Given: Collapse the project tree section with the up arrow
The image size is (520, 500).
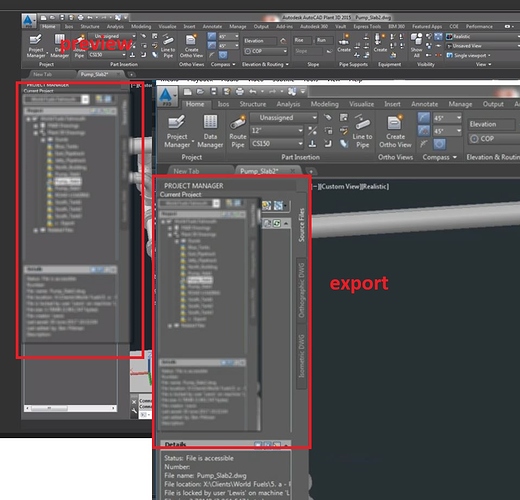Looking at the screenshot, I should 286,223.
